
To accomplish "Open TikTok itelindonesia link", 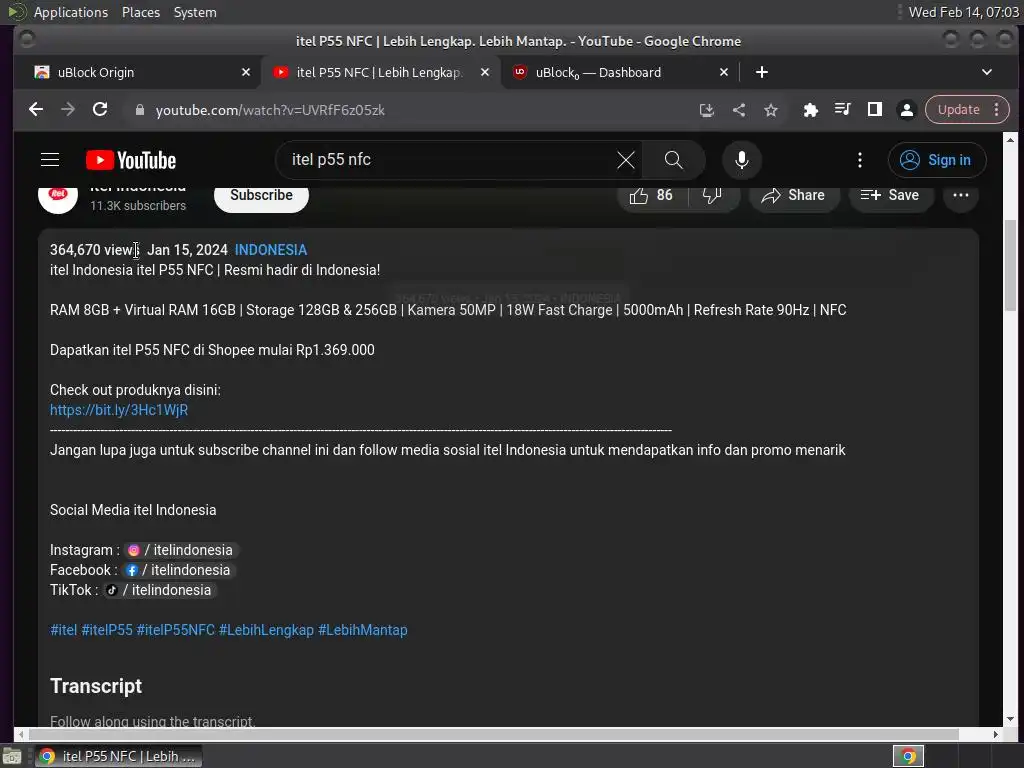I will 159,590.
